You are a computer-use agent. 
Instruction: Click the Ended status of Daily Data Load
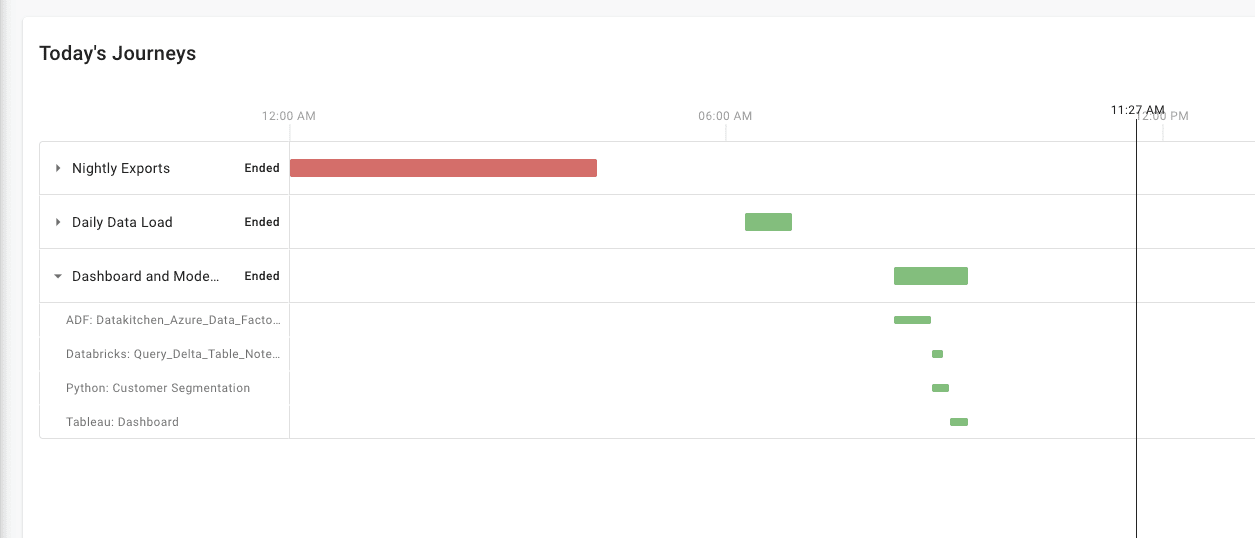coord(262,222)
